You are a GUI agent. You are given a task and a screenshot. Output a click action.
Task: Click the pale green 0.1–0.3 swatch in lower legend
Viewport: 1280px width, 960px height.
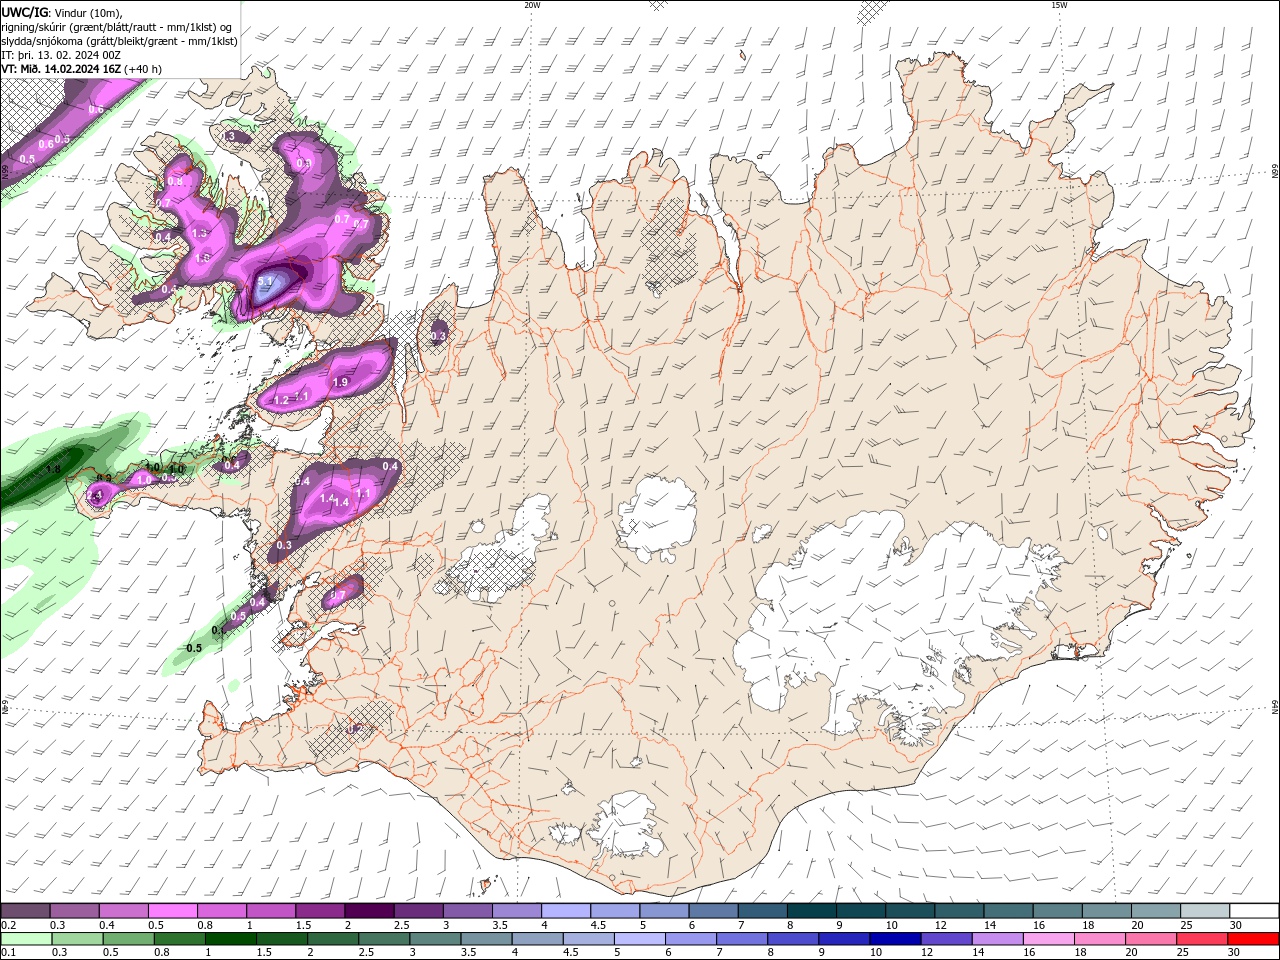click(26, 939)
